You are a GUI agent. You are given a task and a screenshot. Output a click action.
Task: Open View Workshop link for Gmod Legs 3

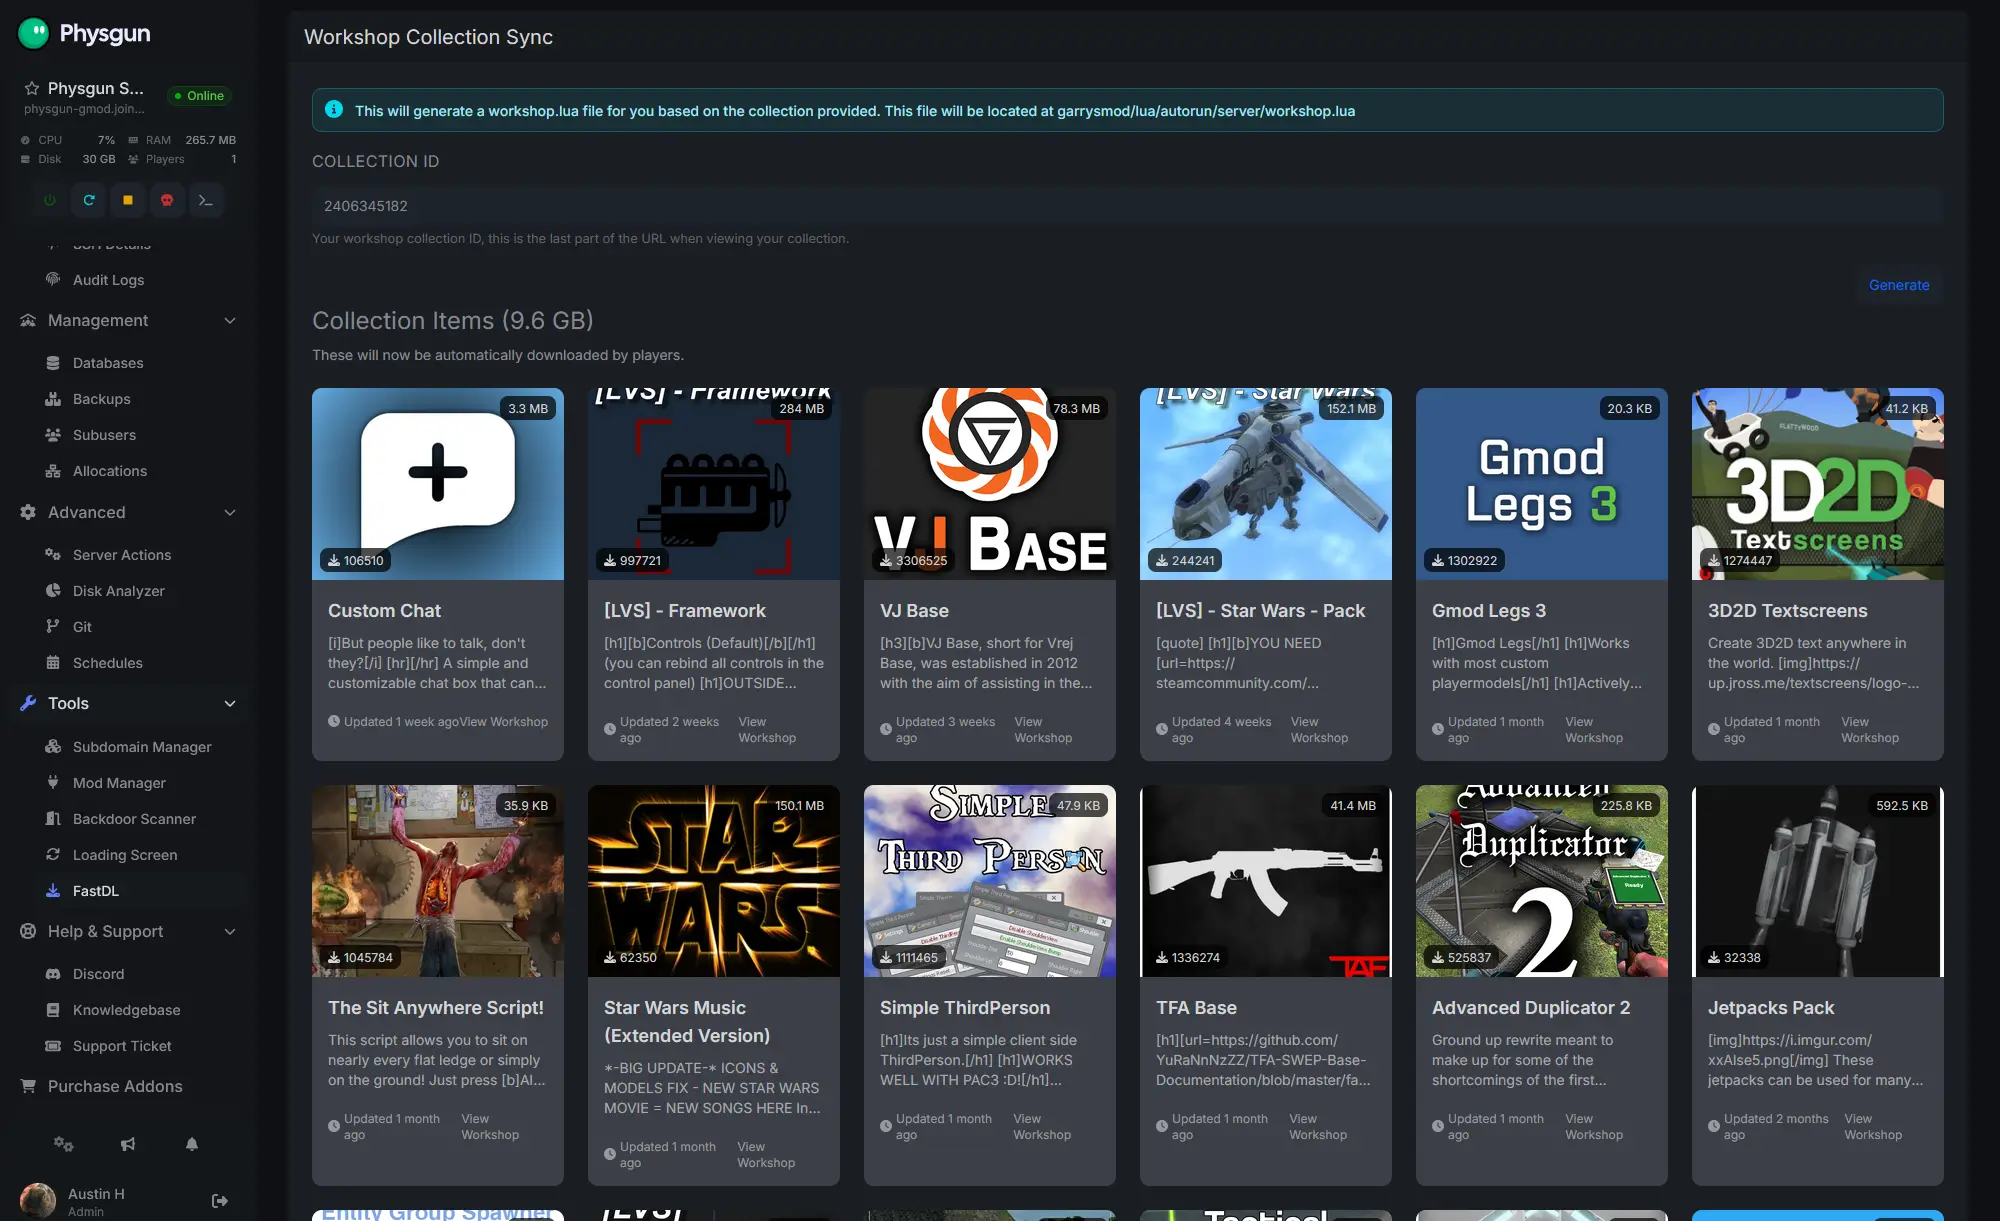[1594, 730]
